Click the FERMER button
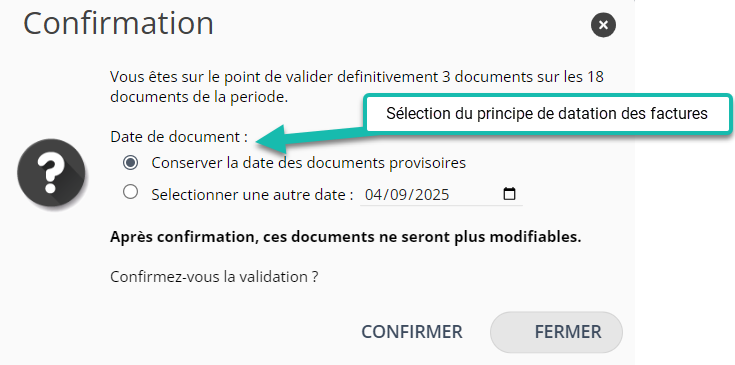Image resolution: width=735 pixels, height=365 pixels. pyautogui.click(x=556, y=332)
